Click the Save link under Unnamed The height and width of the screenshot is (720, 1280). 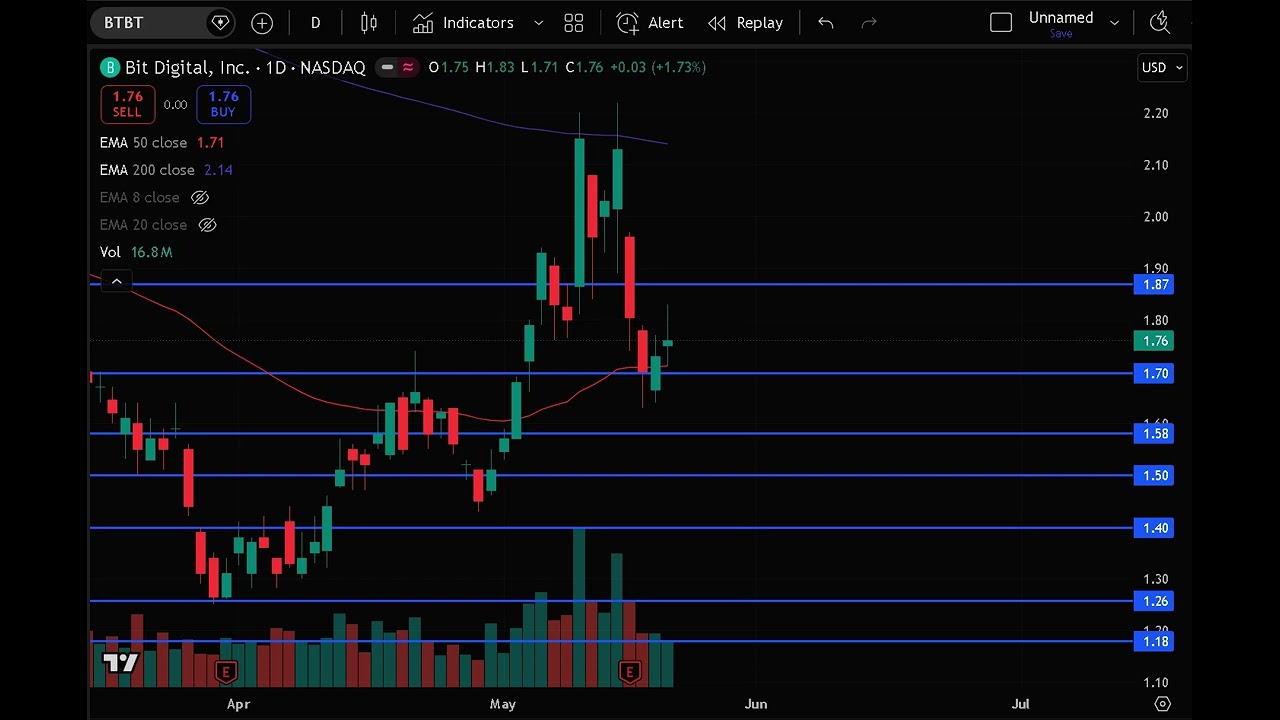[x=1061, y=34]
